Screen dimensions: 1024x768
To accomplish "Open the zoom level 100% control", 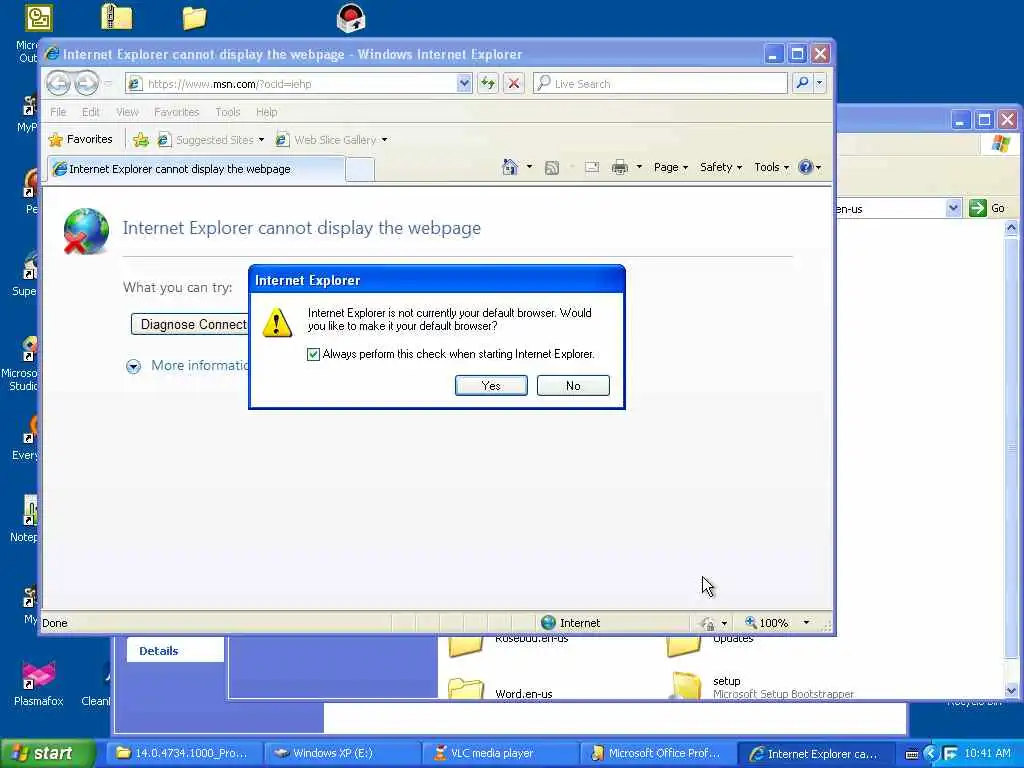I will click(x=767, y=623).
